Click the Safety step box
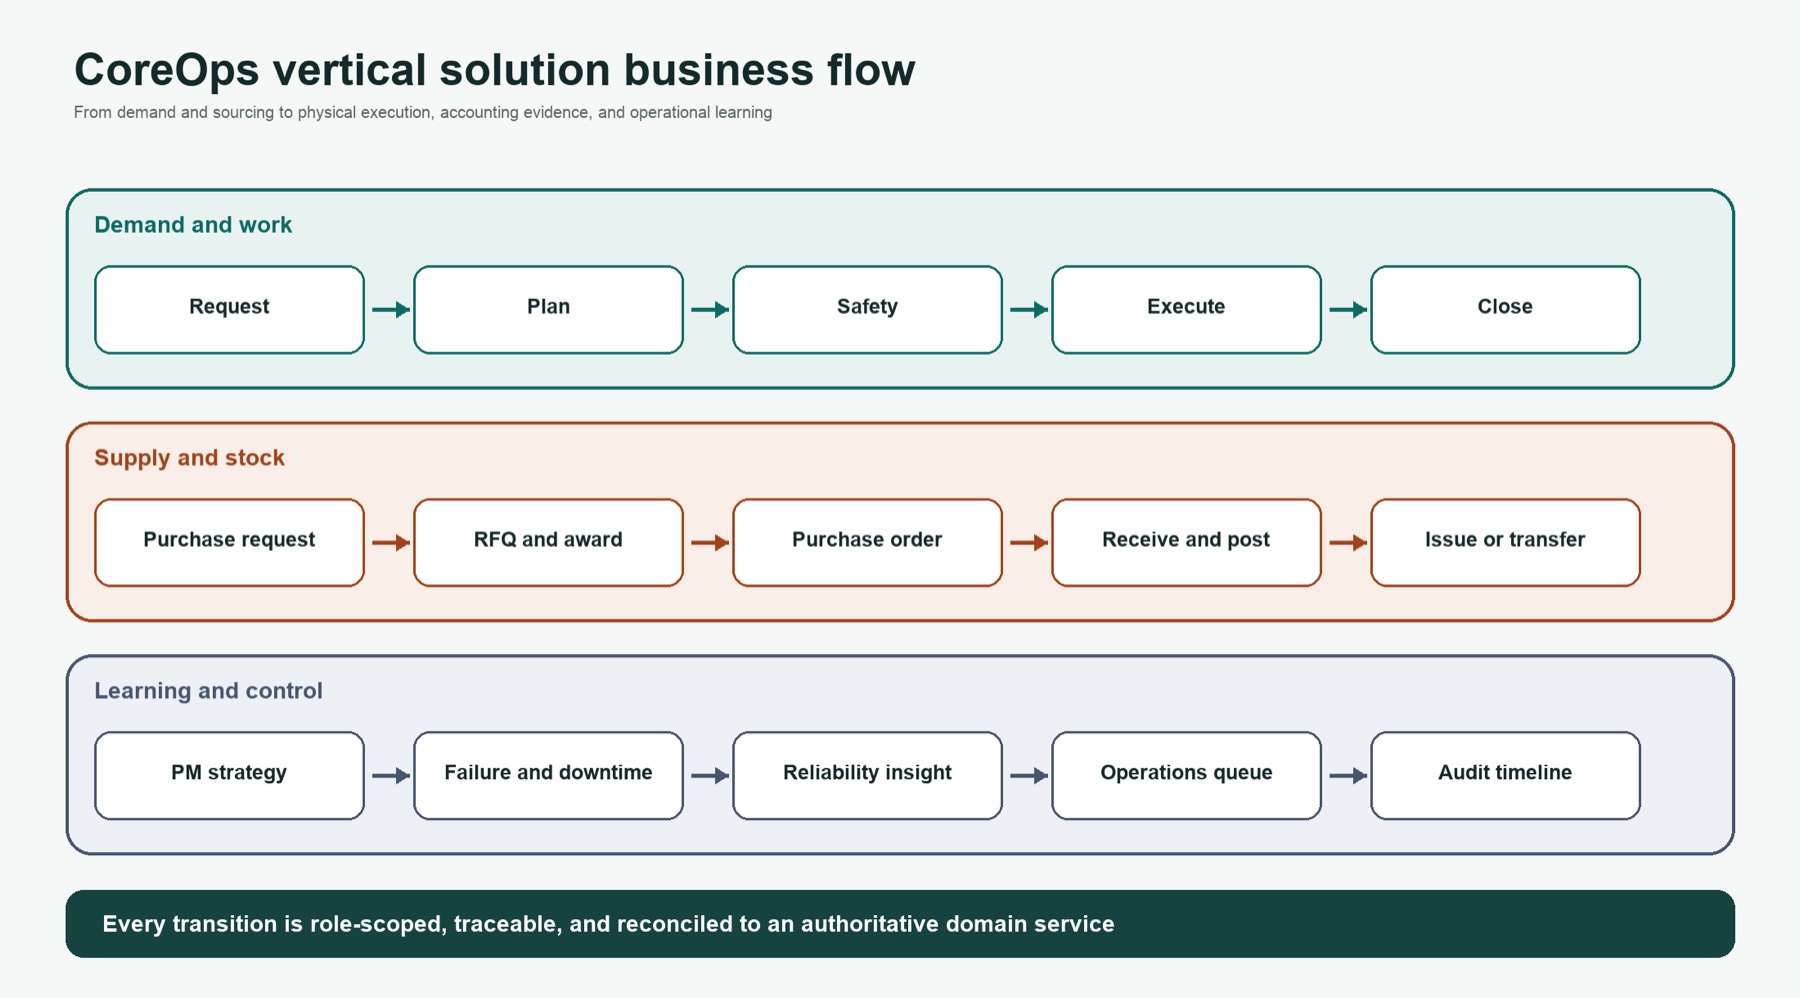This screenshot has width=1800, height=998. (867, 309)
